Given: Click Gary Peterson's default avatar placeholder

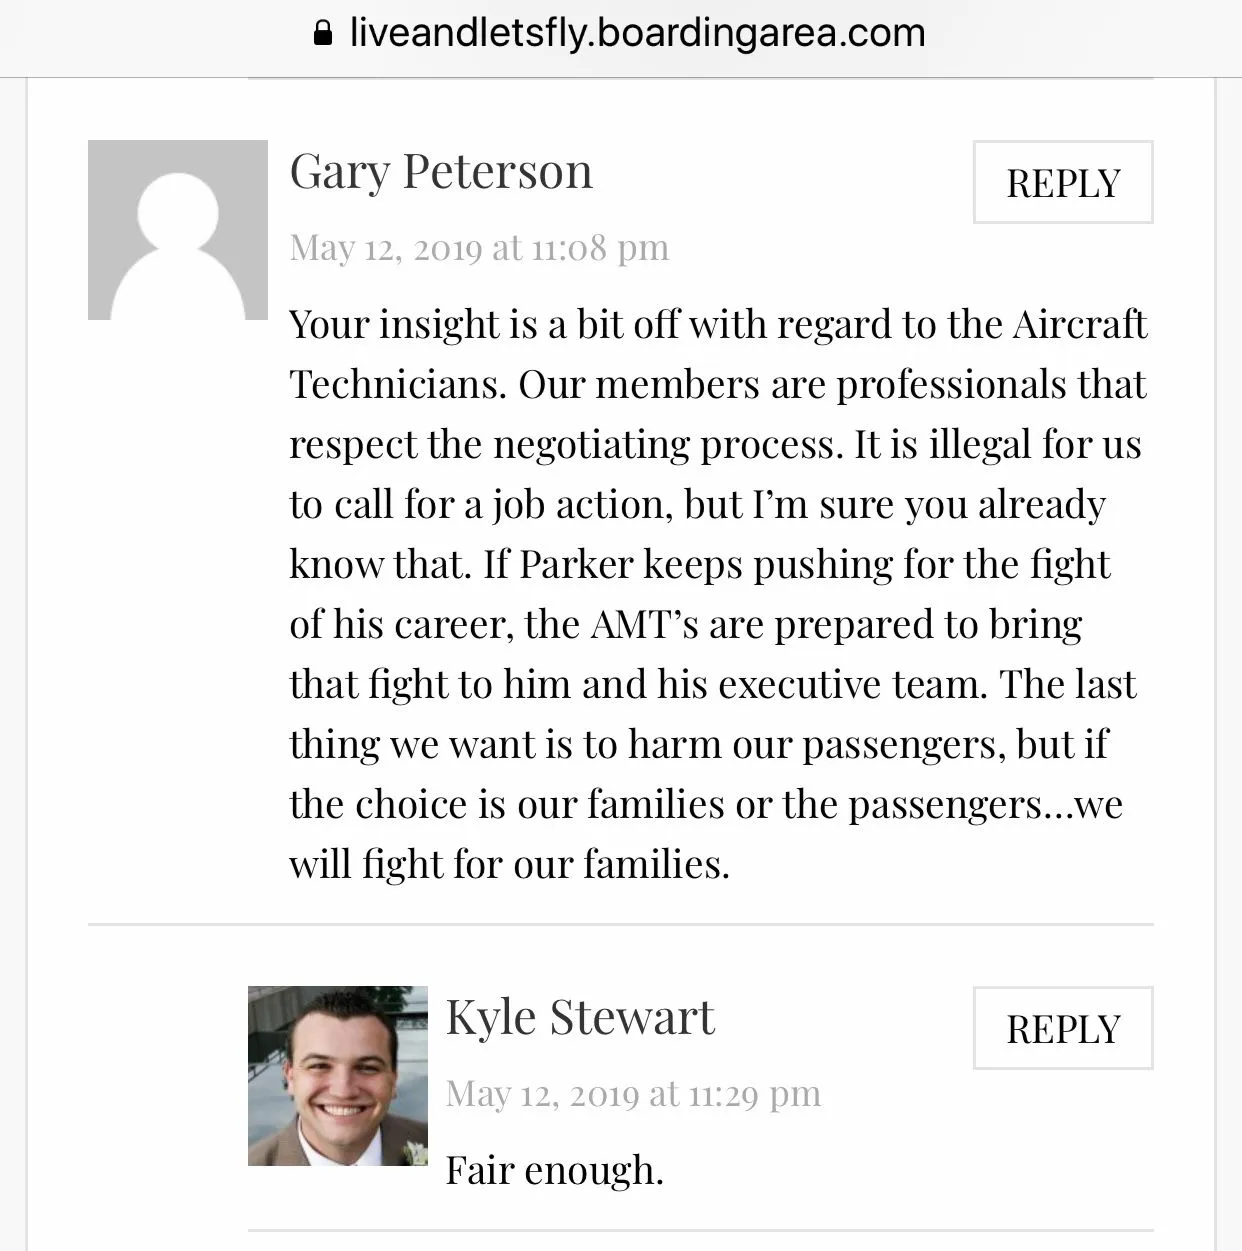Looking at the screenshot, I should click(178, 230).
